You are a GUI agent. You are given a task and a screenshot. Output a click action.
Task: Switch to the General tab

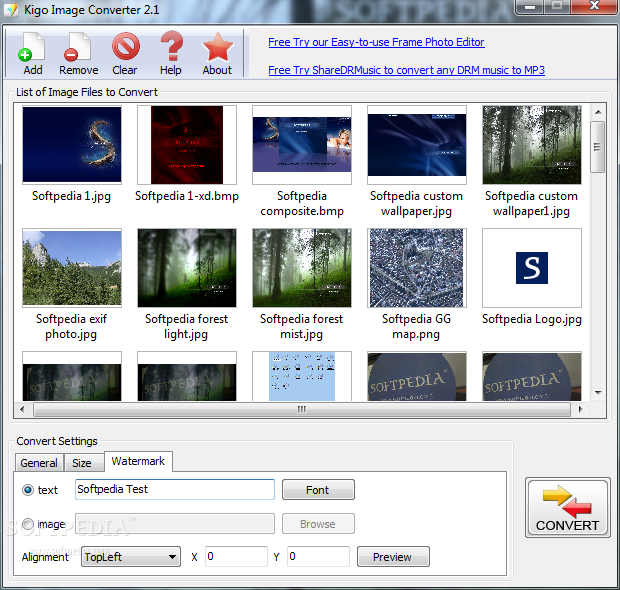point(39,463)
